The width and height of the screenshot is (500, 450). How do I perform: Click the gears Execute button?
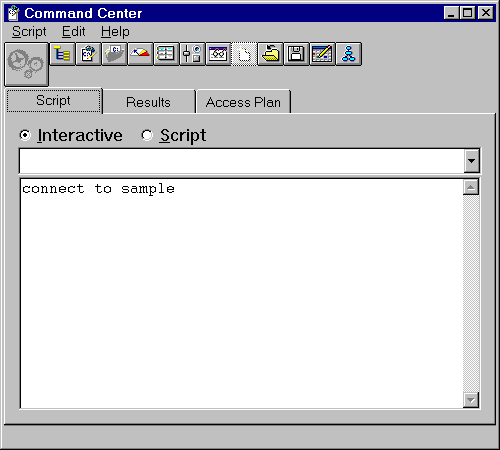[x=26, y=64]
